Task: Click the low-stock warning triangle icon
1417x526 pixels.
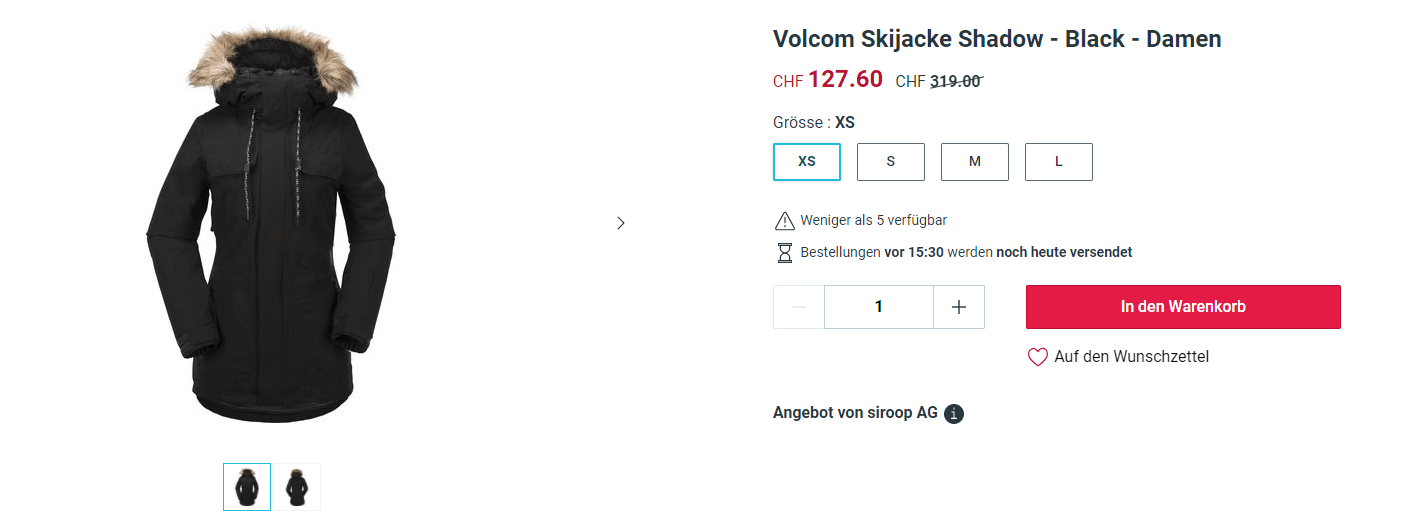Action: click(785, 221)
